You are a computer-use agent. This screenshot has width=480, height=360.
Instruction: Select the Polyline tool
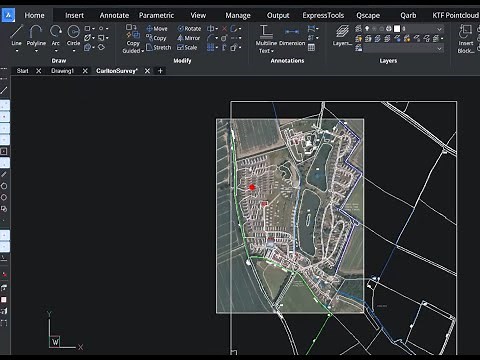pyautogui.click(x=36, y=35)
